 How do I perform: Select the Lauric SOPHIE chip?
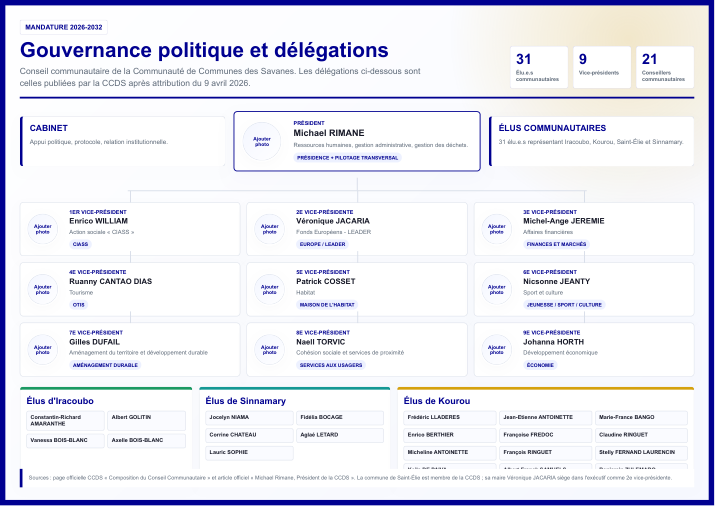click(249, 453)
